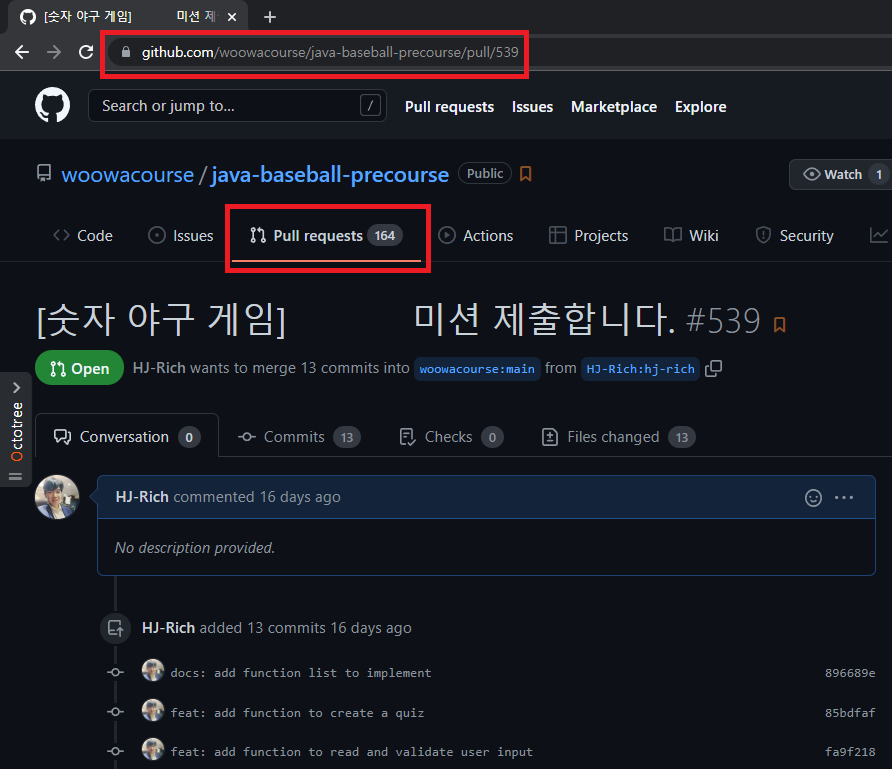The width and height of the screenshot is (892, 769).
Task: Click the HJ-Rich:hj-rich head branch label
Action: tap(640, 369)
